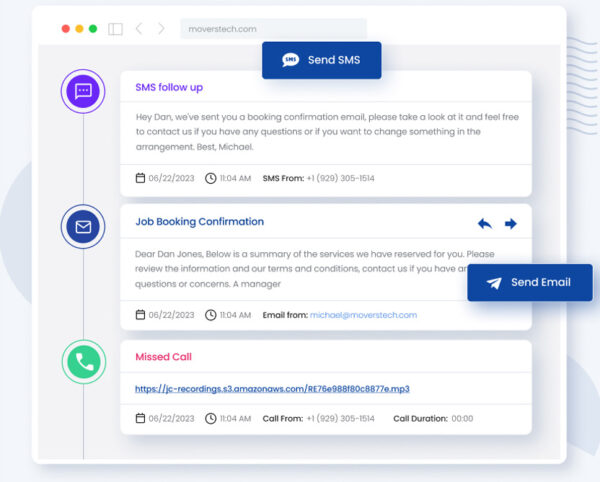Open the Job Booking Confirmation heading
Viewport: 600px width, 482px height.
point(199,222)
